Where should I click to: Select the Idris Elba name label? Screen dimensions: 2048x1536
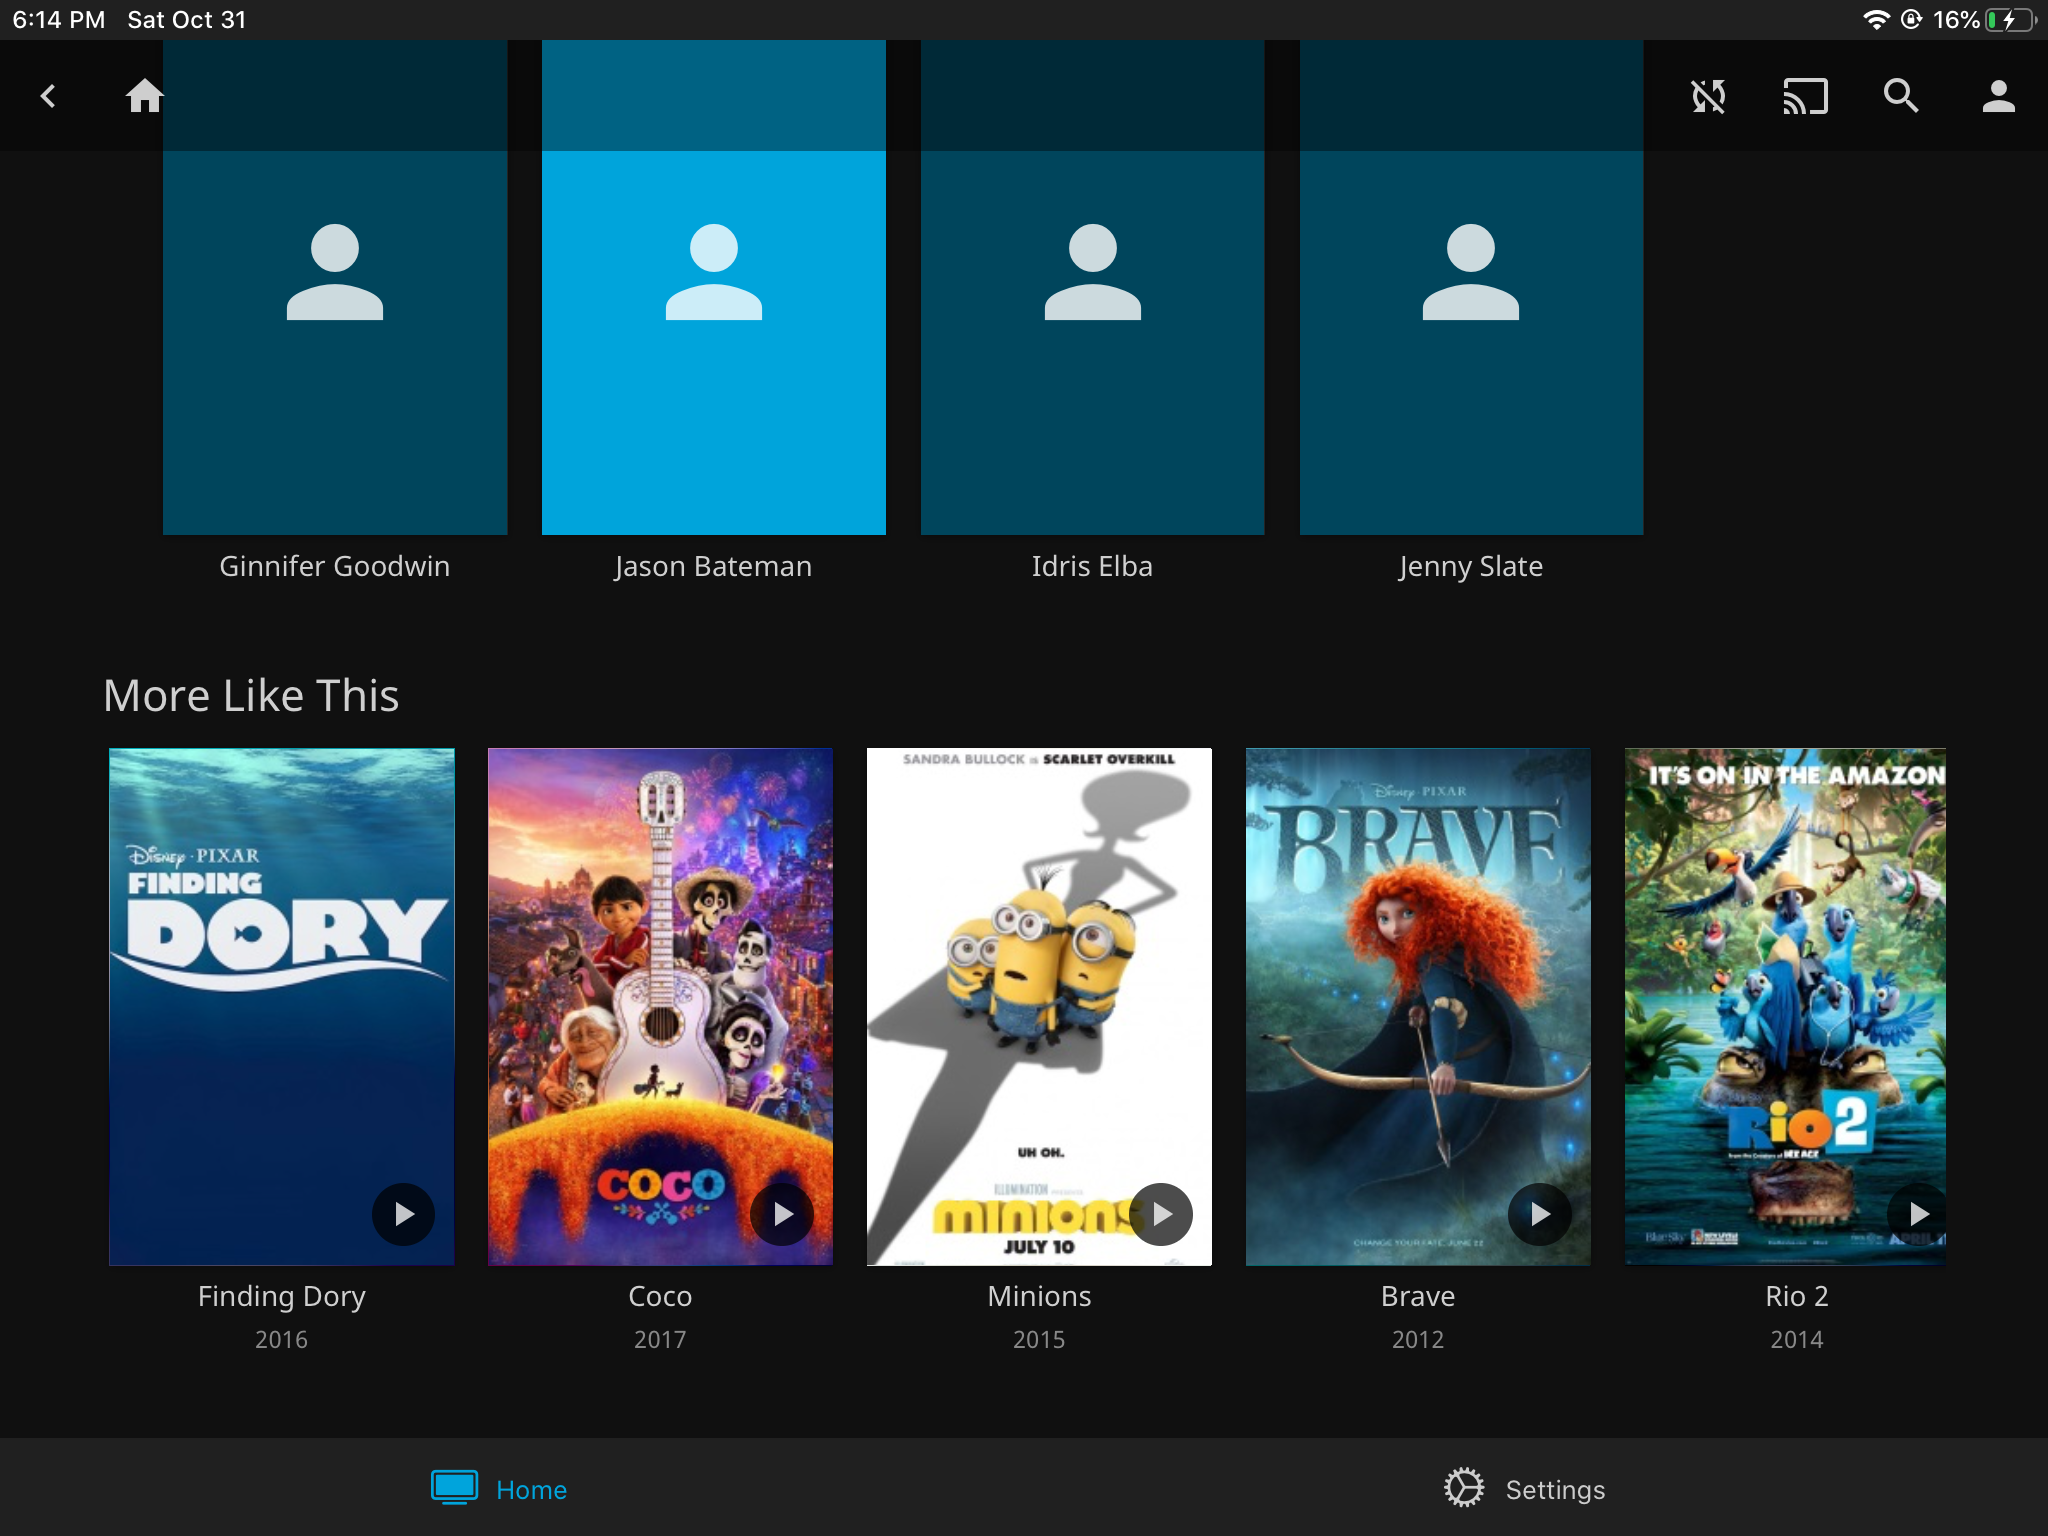(1092, 566)
